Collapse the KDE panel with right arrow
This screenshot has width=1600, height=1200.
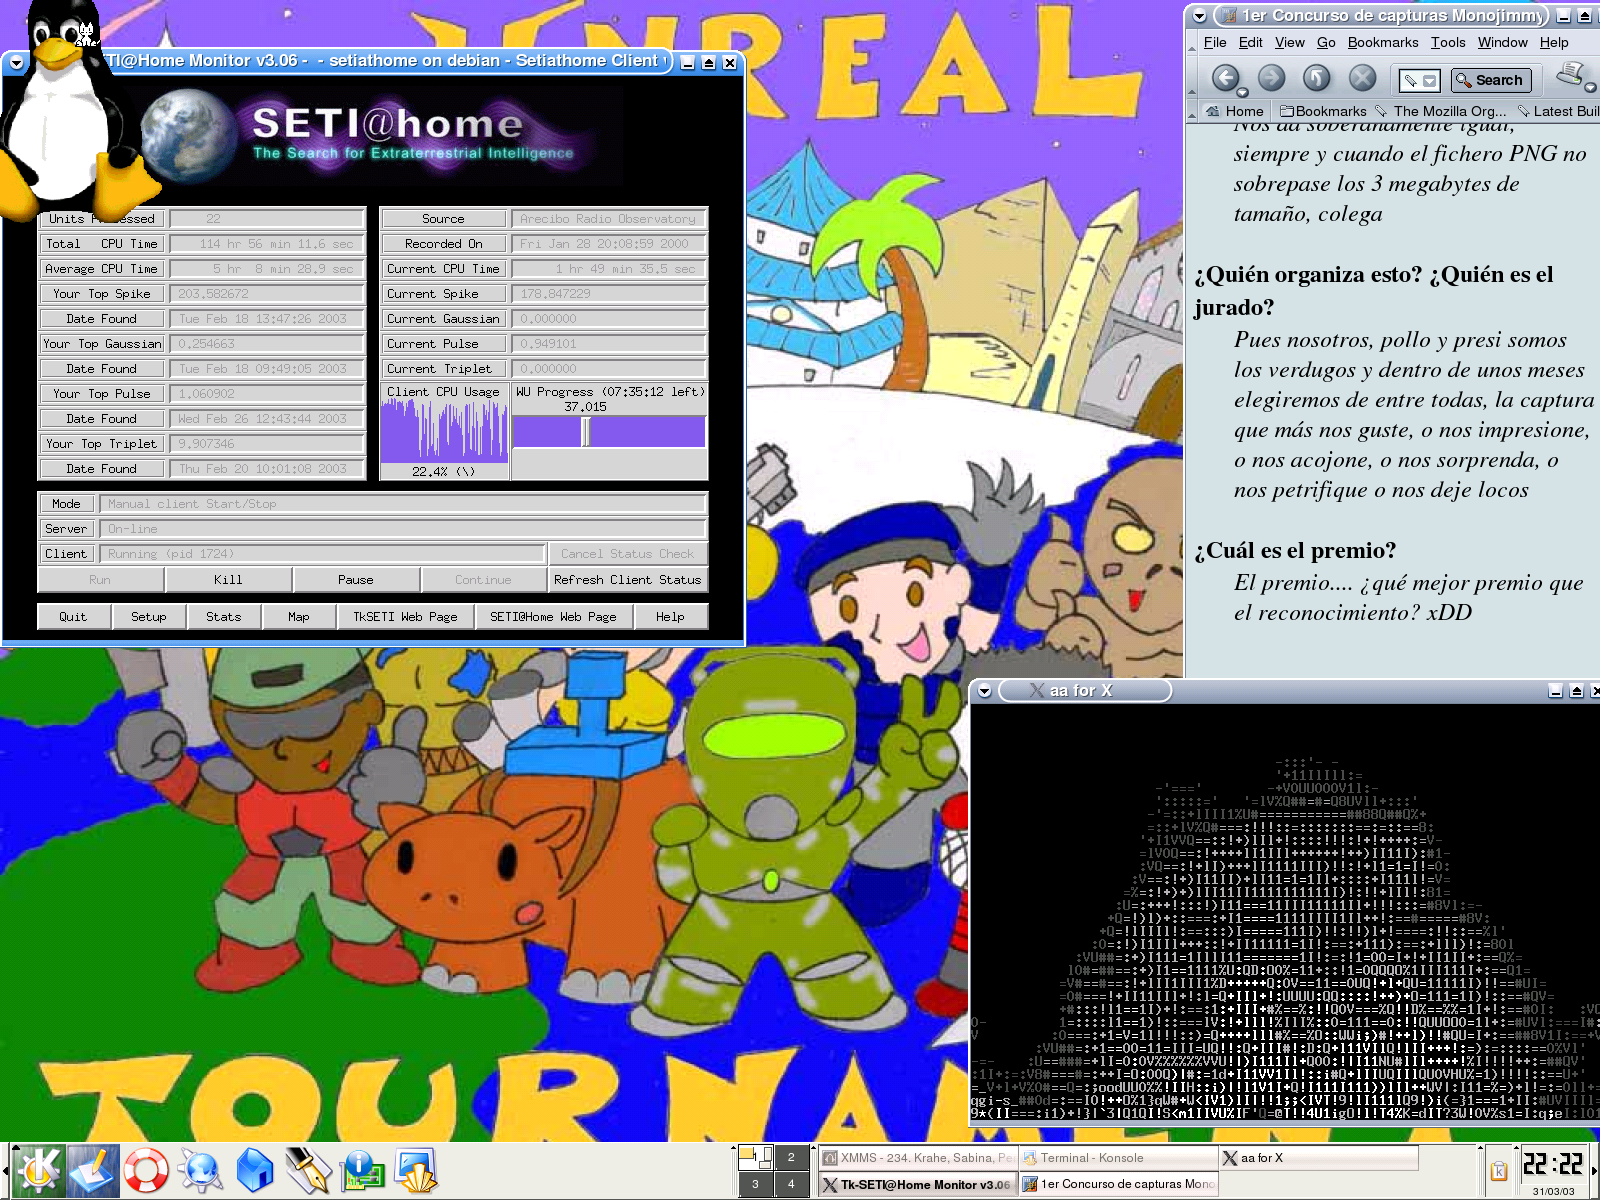[1594, 1170]
